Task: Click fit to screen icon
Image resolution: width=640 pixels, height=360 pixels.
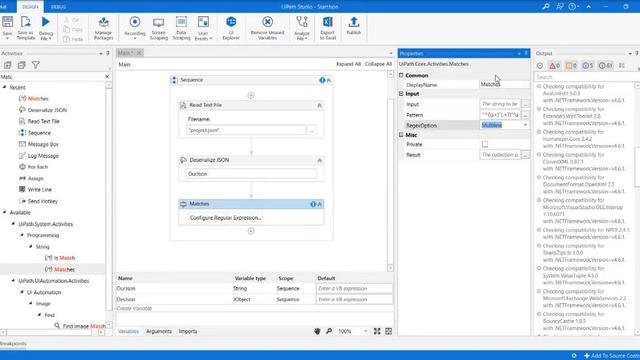Action: coord(377,331)
